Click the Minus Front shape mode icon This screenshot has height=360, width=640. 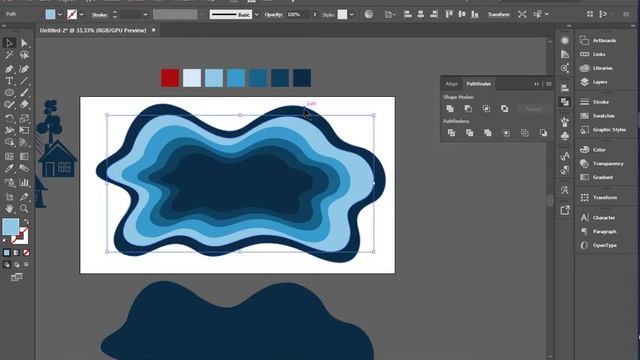468,109
